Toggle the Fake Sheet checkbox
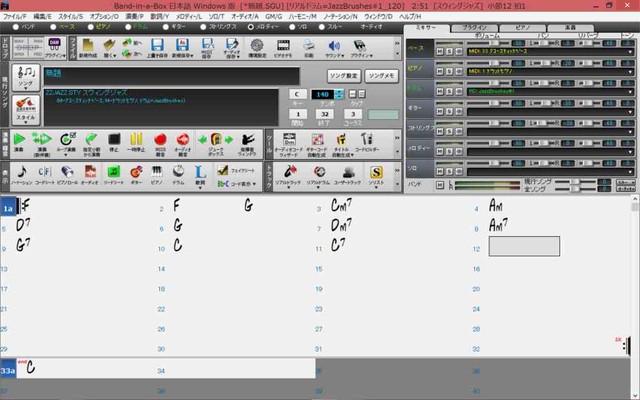Screen dimensions: 640x400 click(223, 170)
